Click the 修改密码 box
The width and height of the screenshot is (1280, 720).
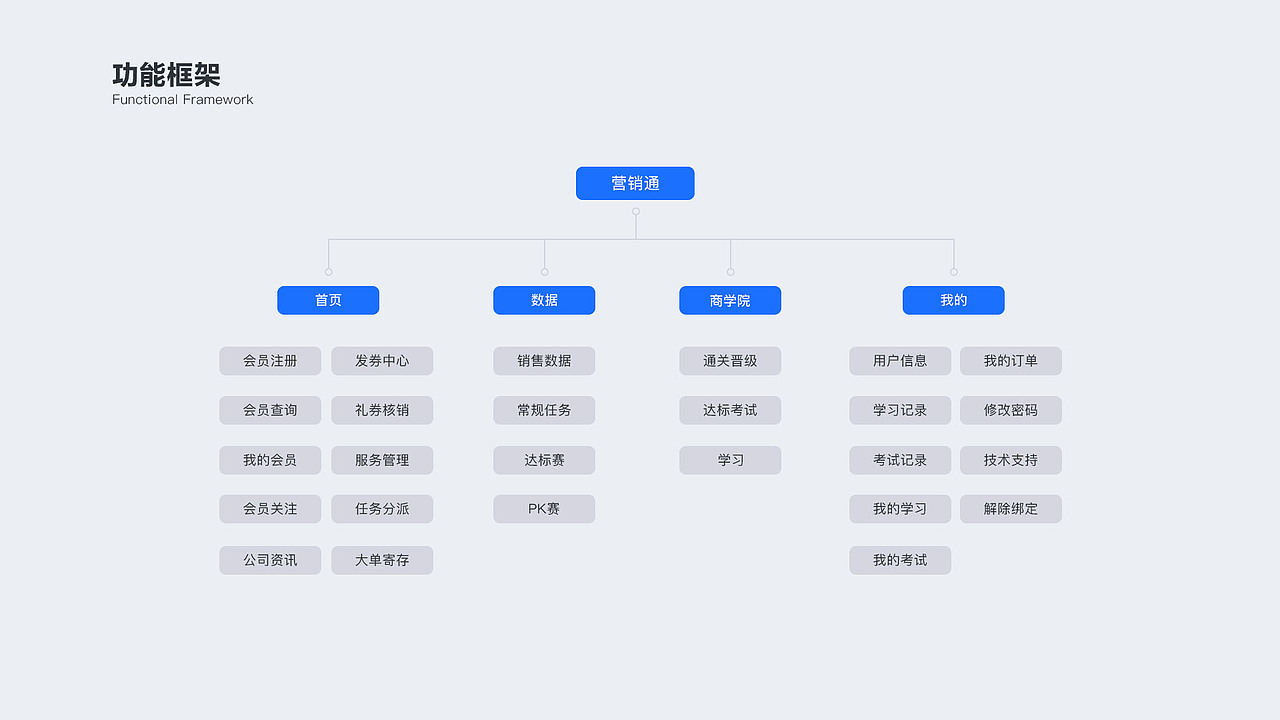[1011, 410]
